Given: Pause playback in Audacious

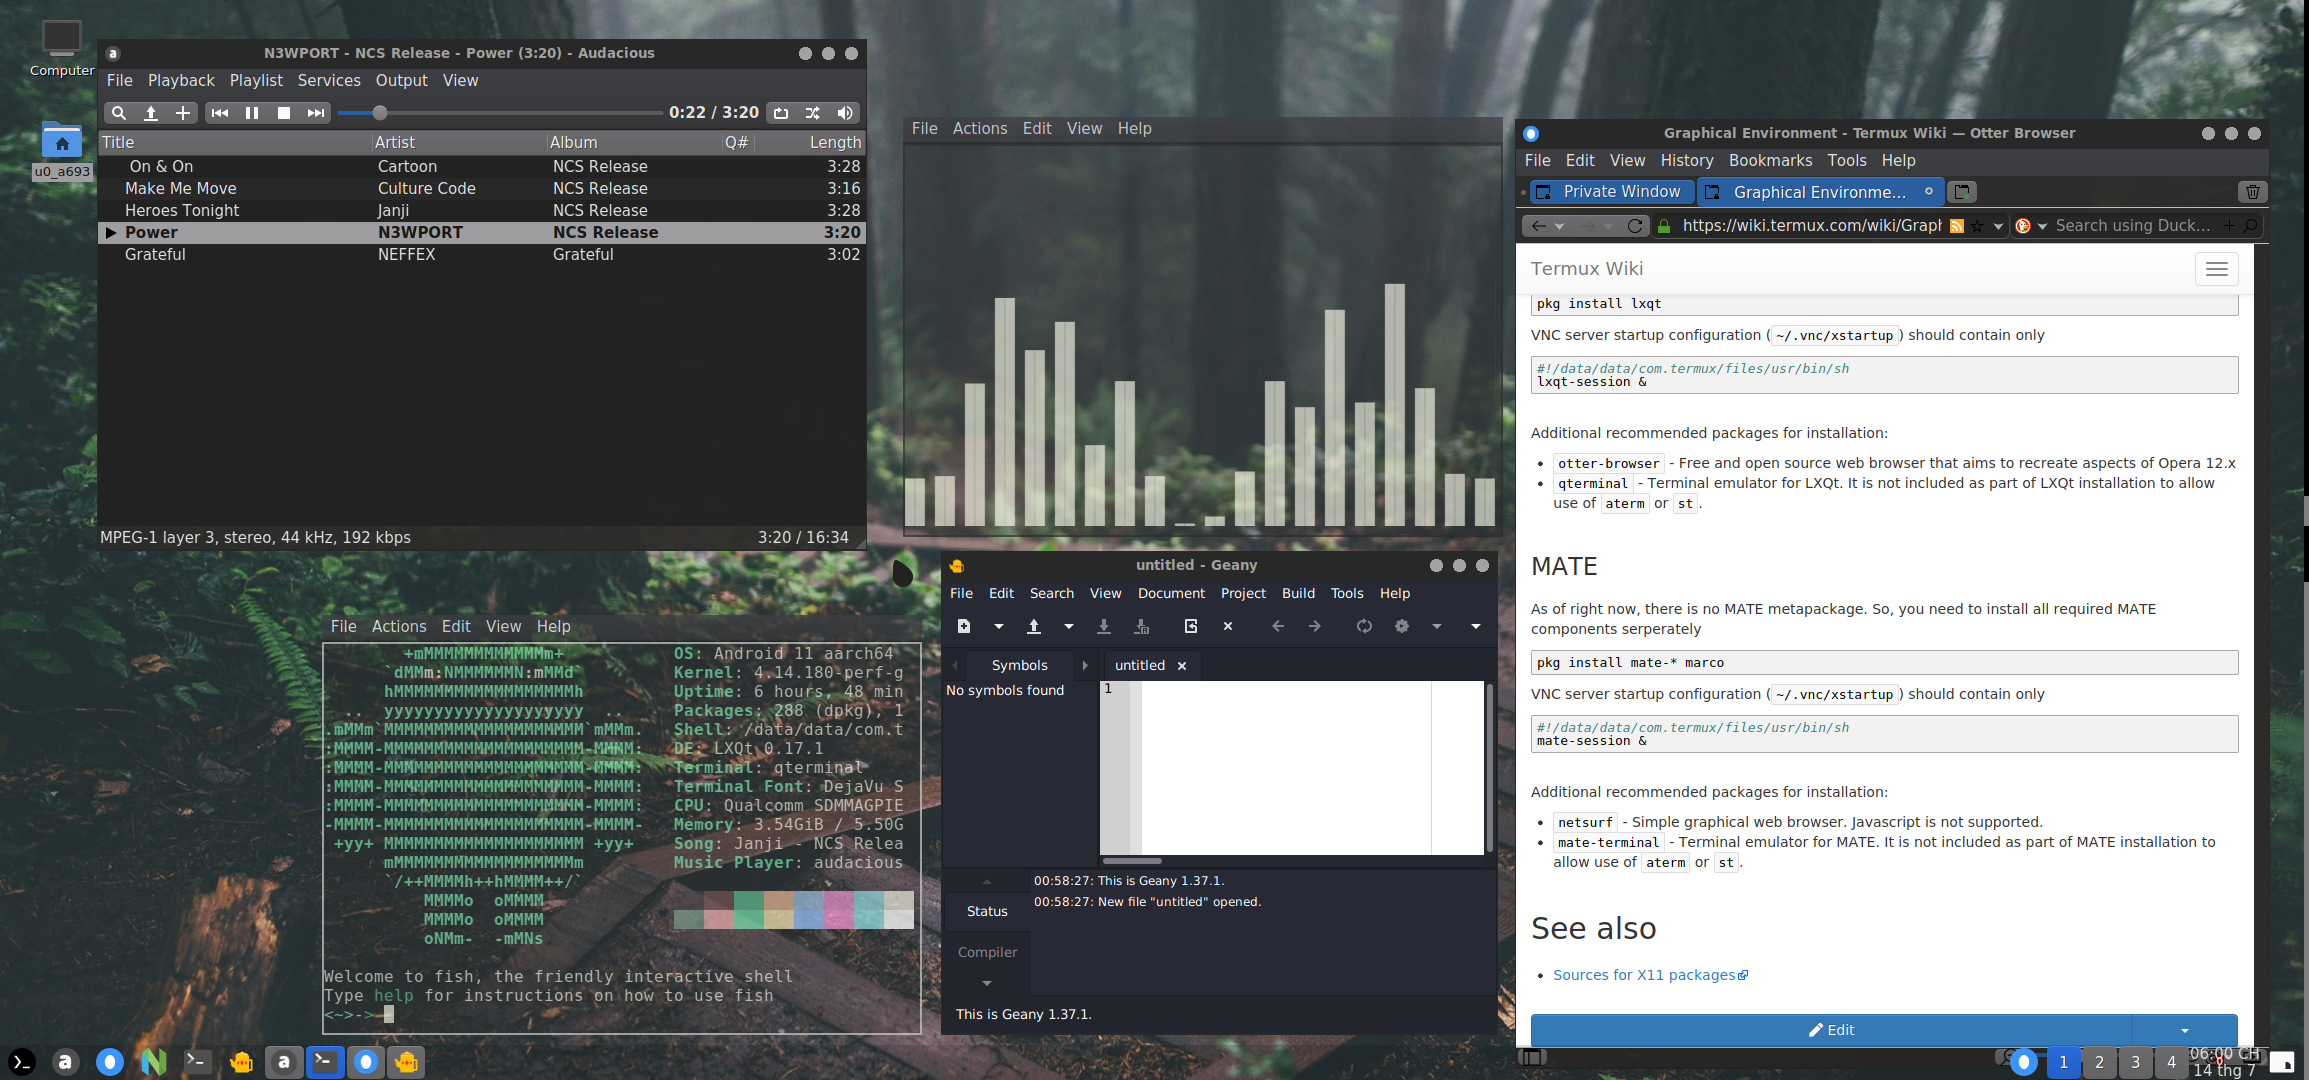Looking at the screenshot, I should point(252,113).
